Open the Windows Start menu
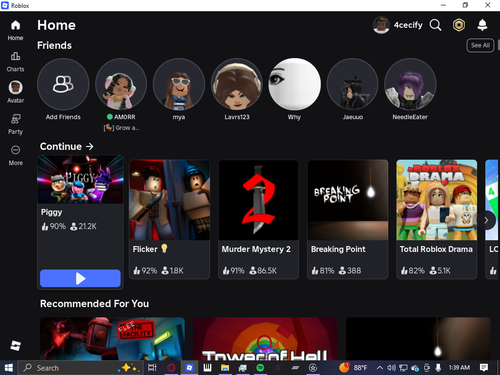 pos(8,368)
